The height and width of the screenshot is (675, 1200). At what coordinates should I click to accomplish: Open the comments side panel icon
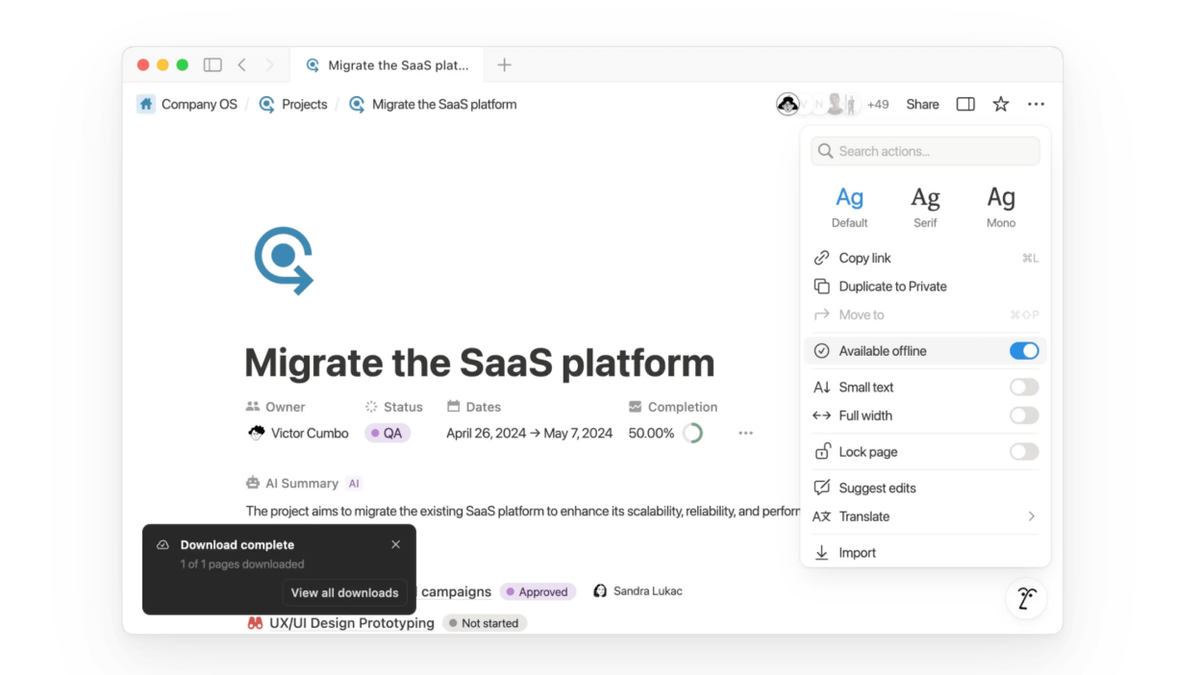click(965, 104)
